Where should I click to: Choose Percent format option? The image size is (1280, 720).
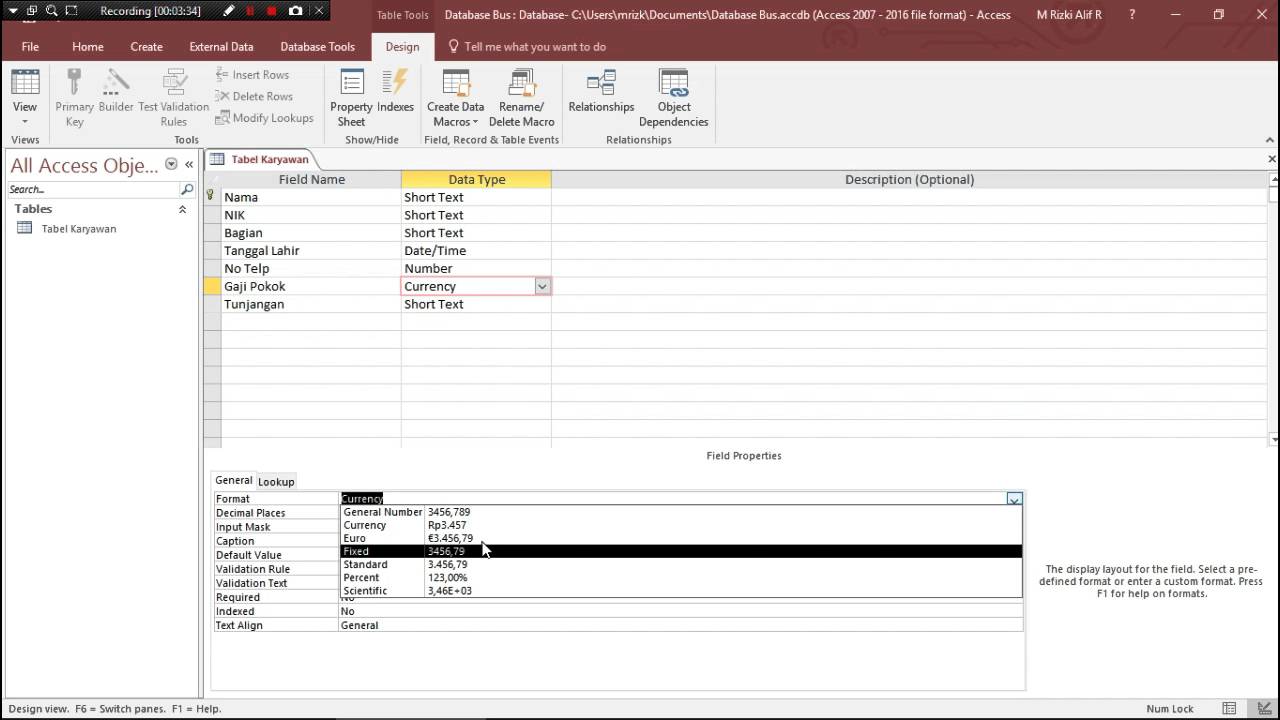click(x=681, y=577)
